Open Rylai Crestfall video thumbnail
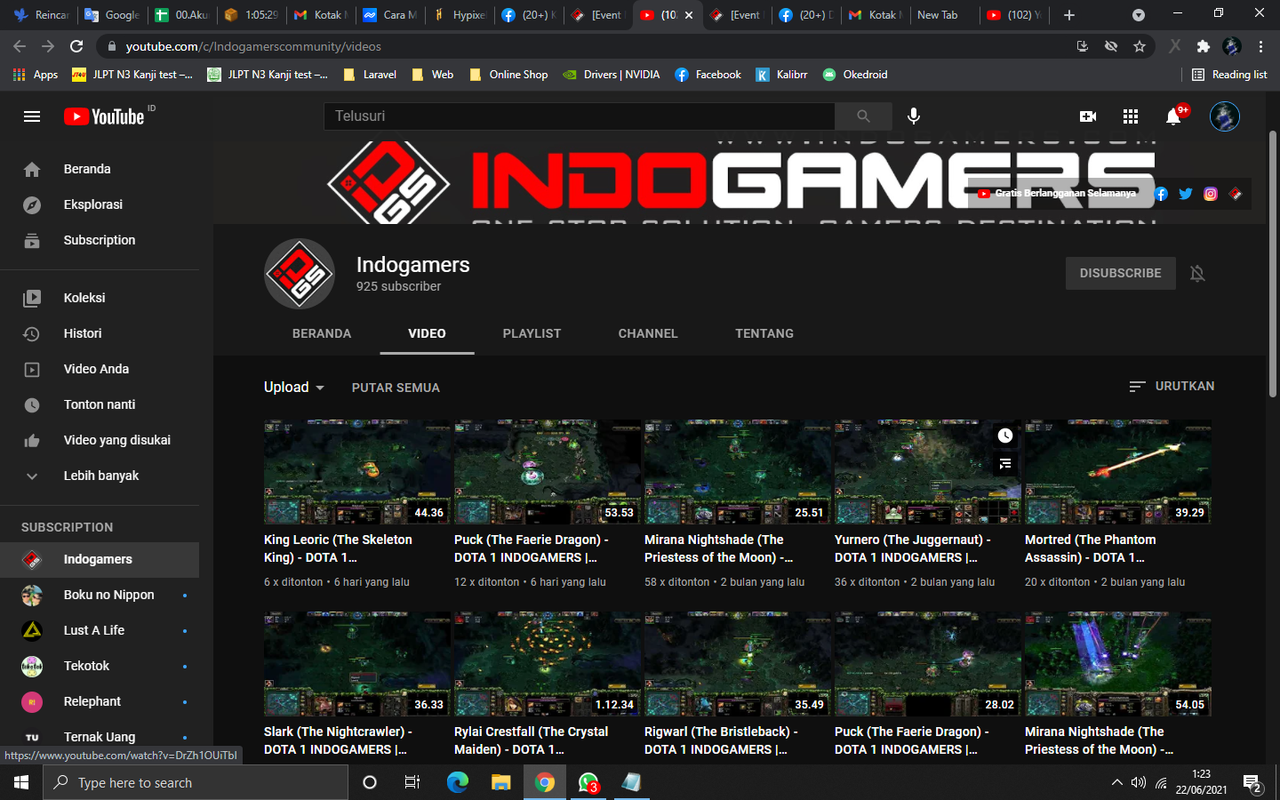This screenshot has height=800, width=1280. coord(548,664)
